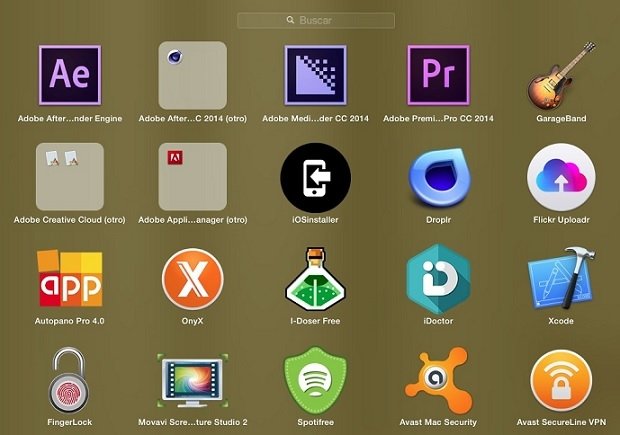
Task: Launch the iOSinstaller app
Action: [x=316, y=178]
